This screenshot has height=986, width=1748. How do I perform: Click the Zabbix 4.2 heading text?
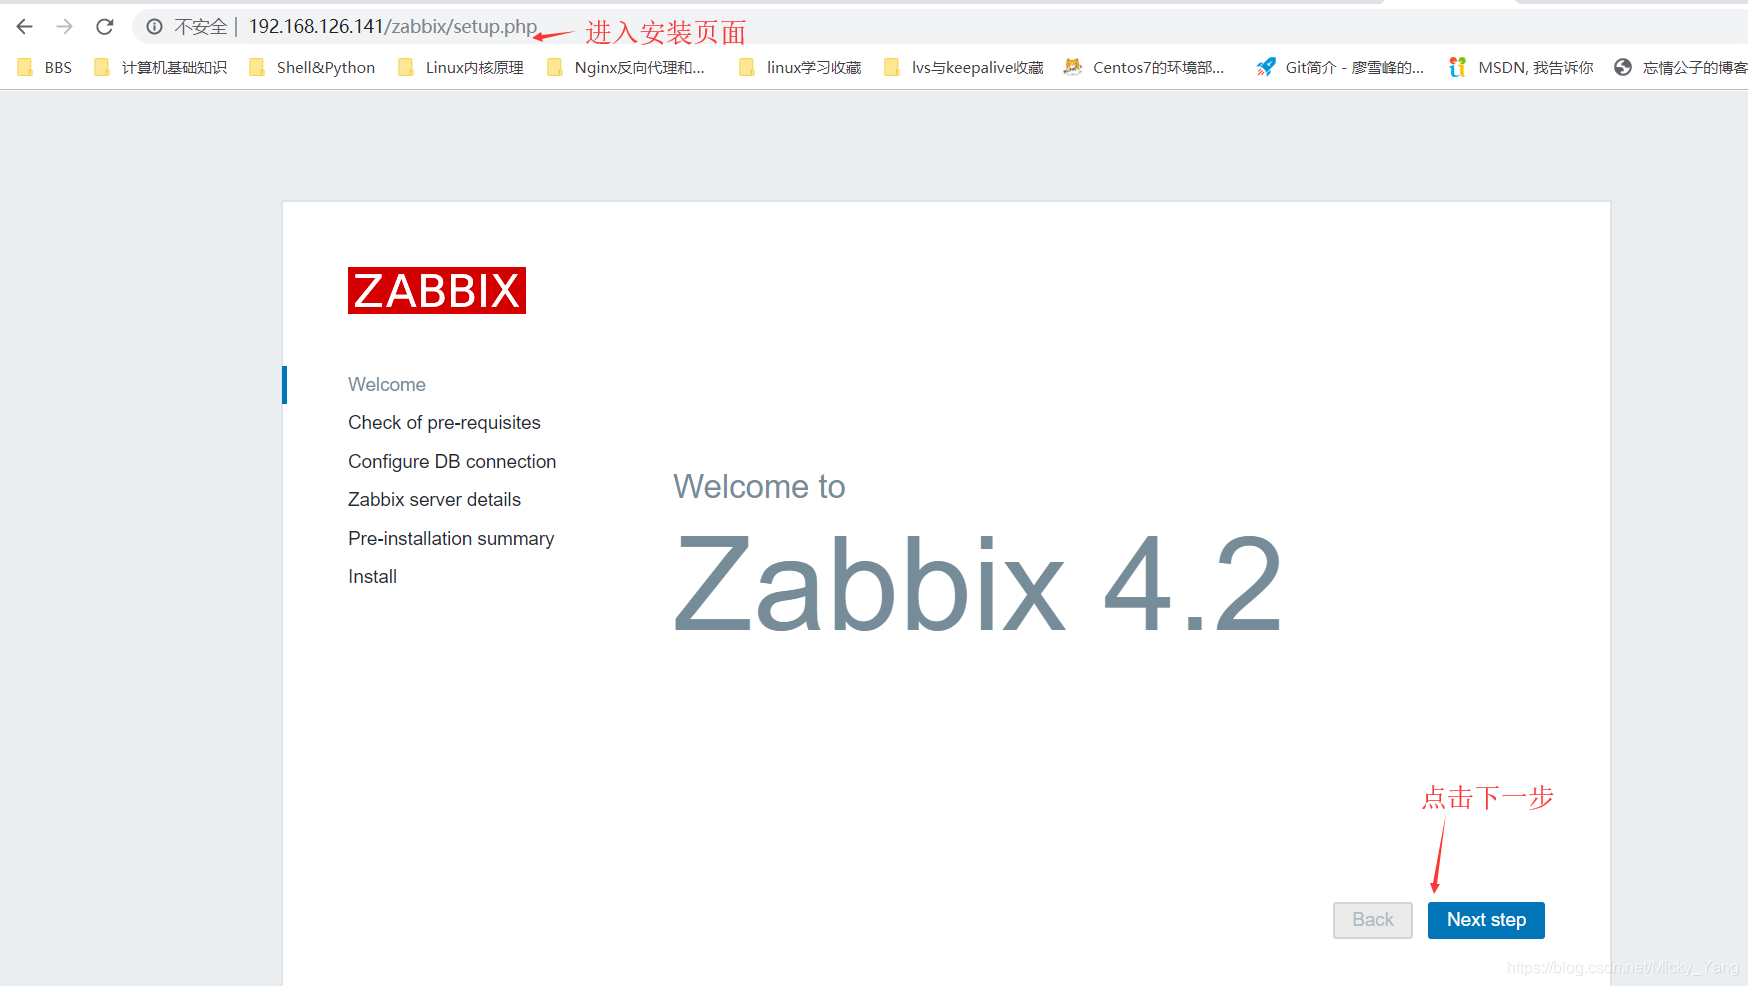pos(978,584)
